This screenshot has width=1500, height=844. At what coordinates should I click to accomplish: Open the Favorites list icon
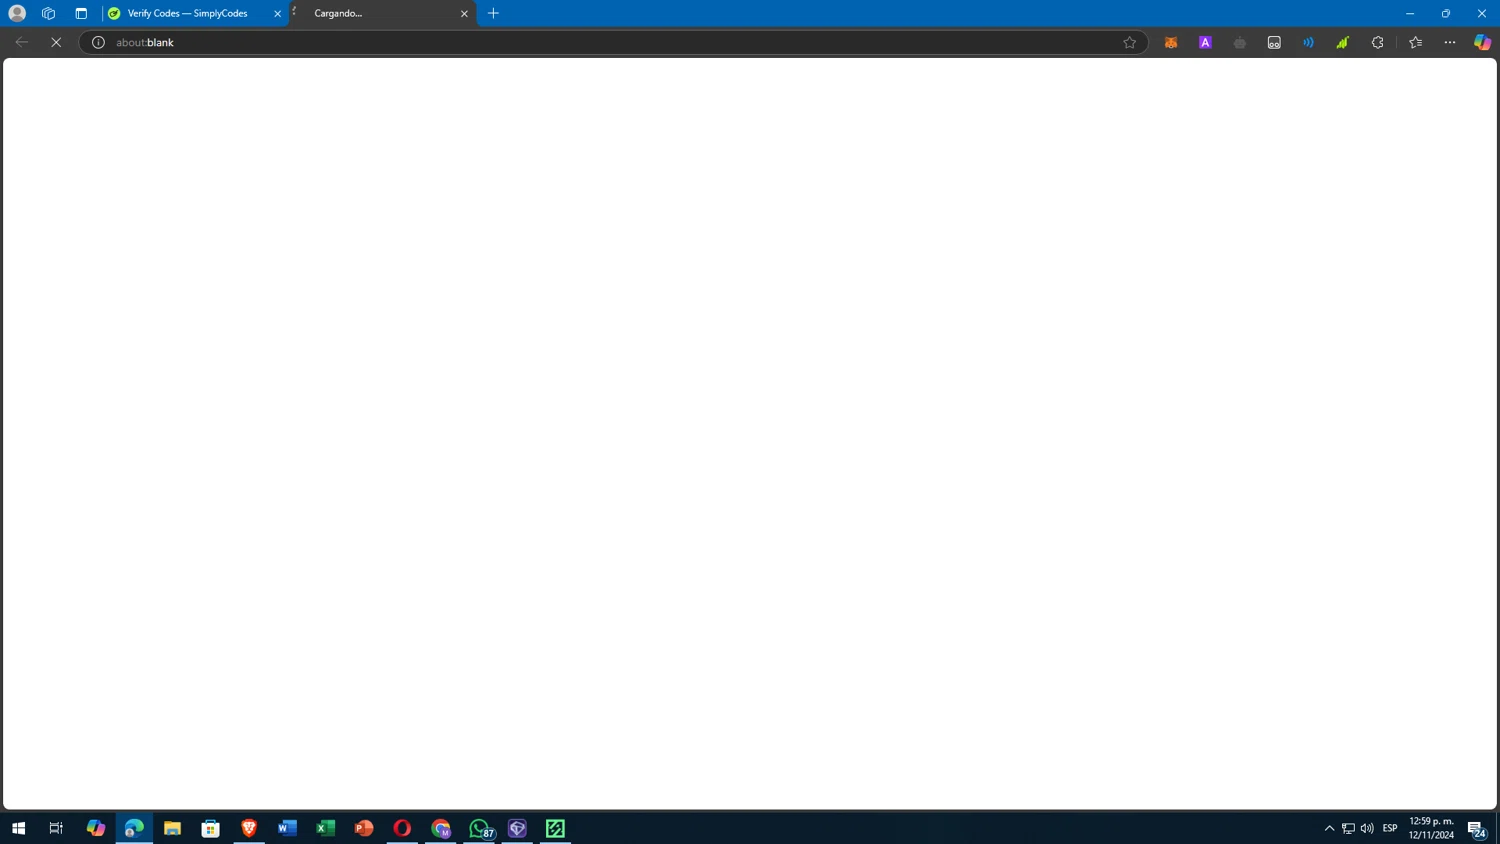[x=1415, y=43]
